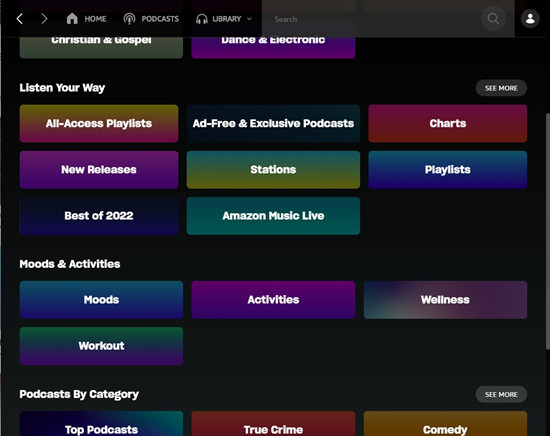
Task: Open the user profile icon
Action: (x=530, y=19)
